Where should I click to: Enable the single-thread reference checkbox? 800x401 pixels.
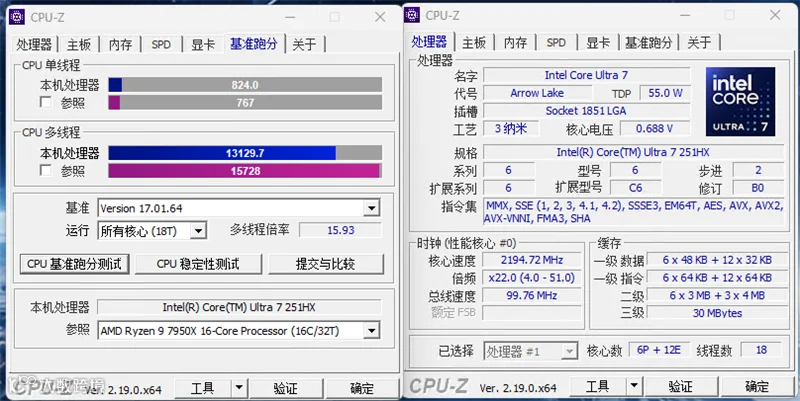(45, 102)
